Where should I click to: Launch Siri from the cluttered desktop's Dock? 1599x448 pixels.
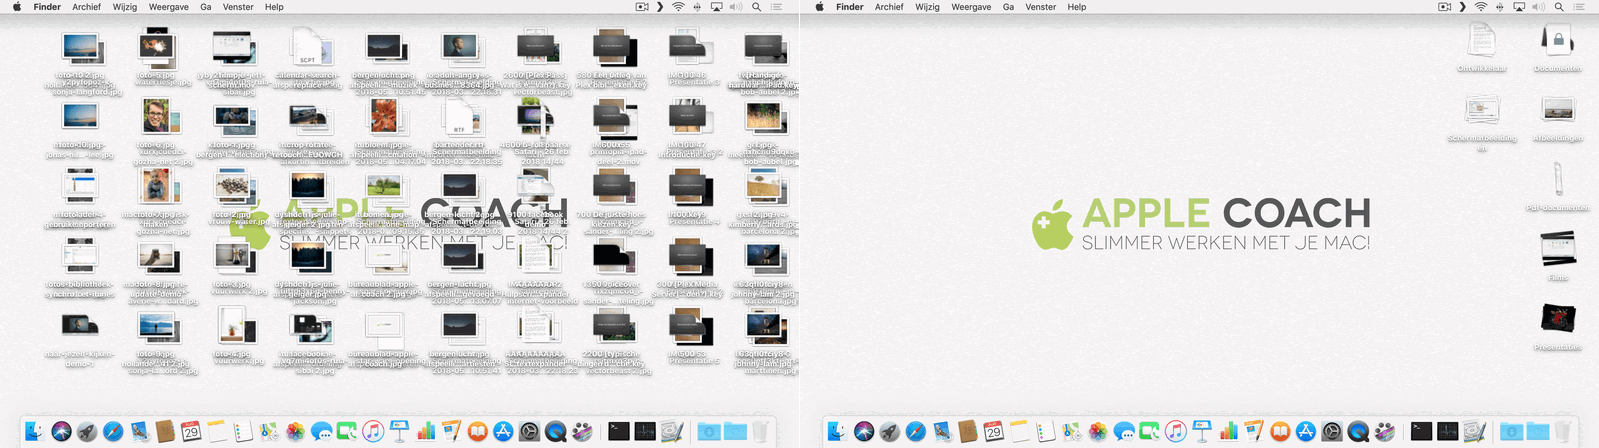(61, 432)
